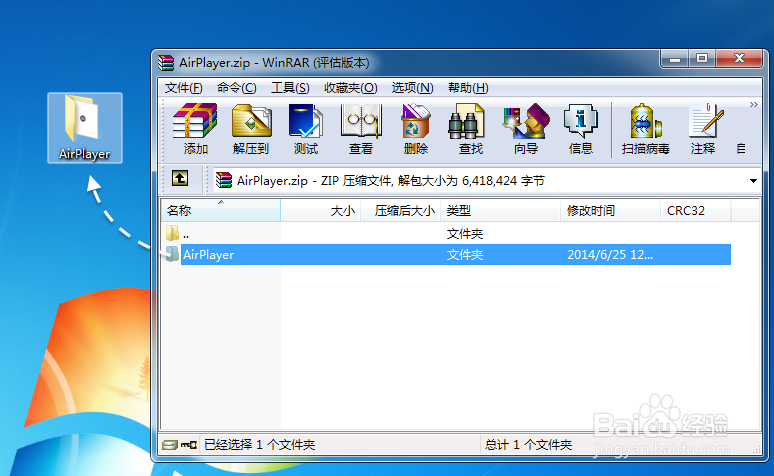Sort by Size (大小) column header
Screen dimensions: 774x476
pos(320,211)
